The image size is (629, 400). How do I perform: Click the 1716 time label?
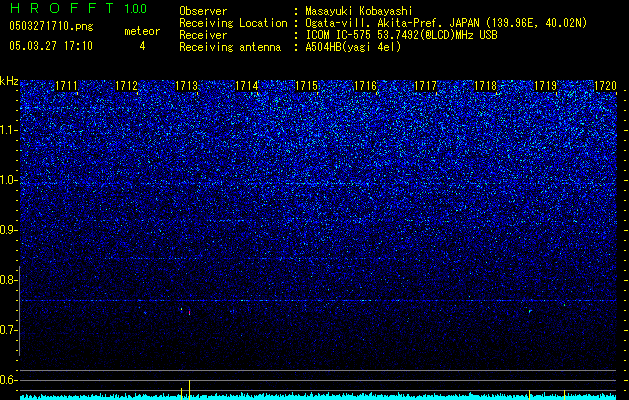point(366,86)
